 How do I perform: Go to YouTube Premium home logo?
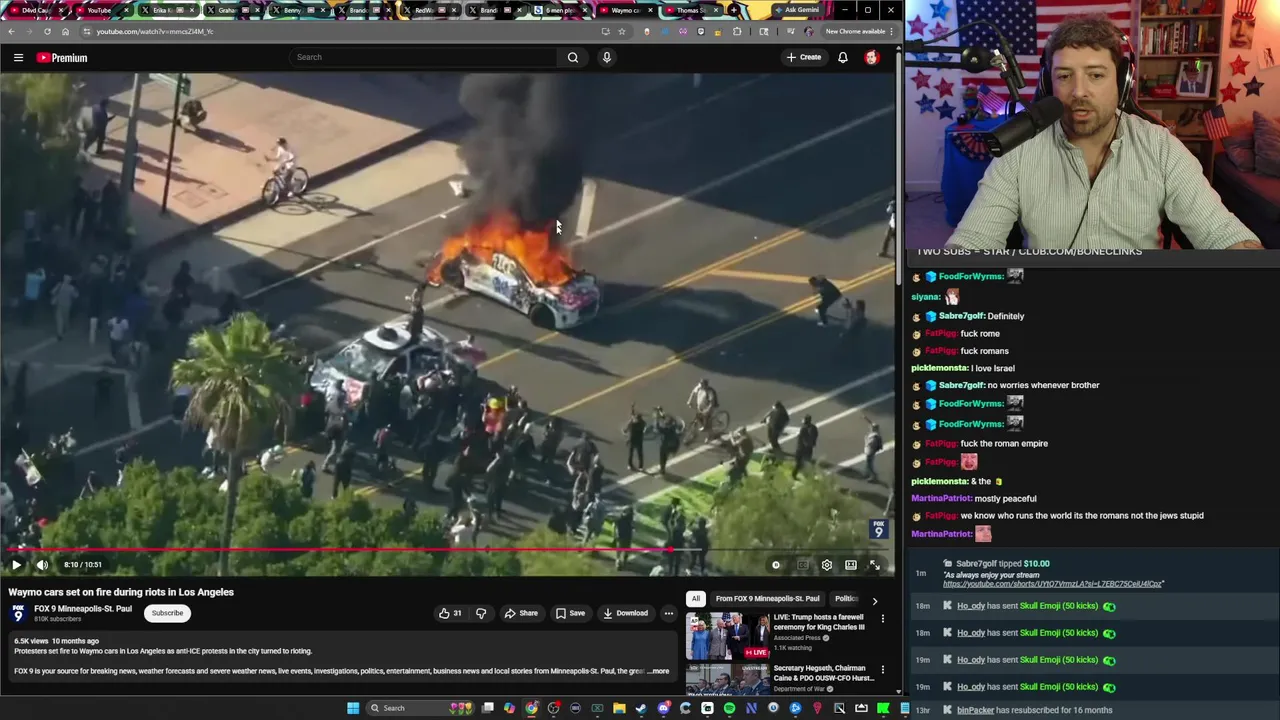(x=62, y=57)
